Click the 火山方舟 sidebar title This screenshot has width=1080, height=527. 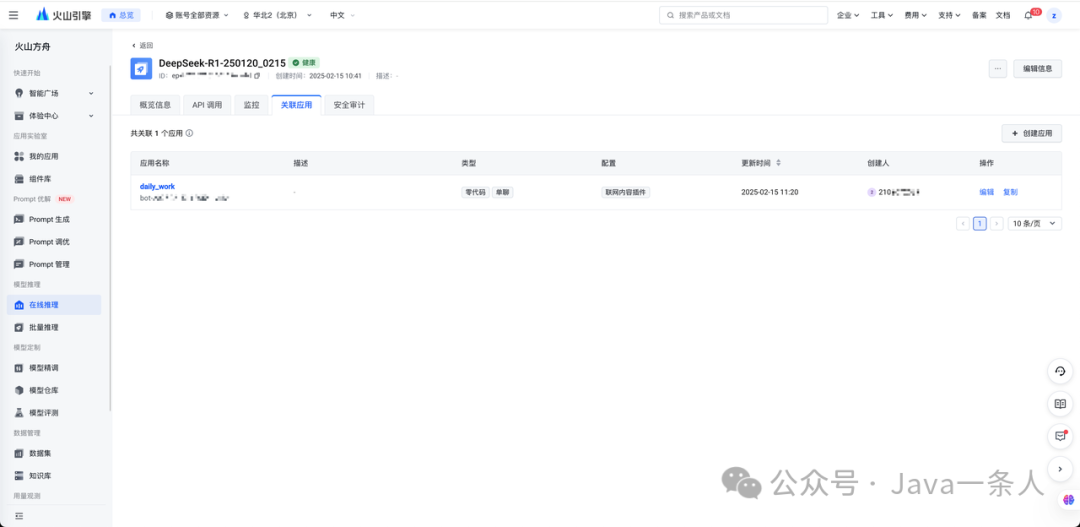coord(33,47)
